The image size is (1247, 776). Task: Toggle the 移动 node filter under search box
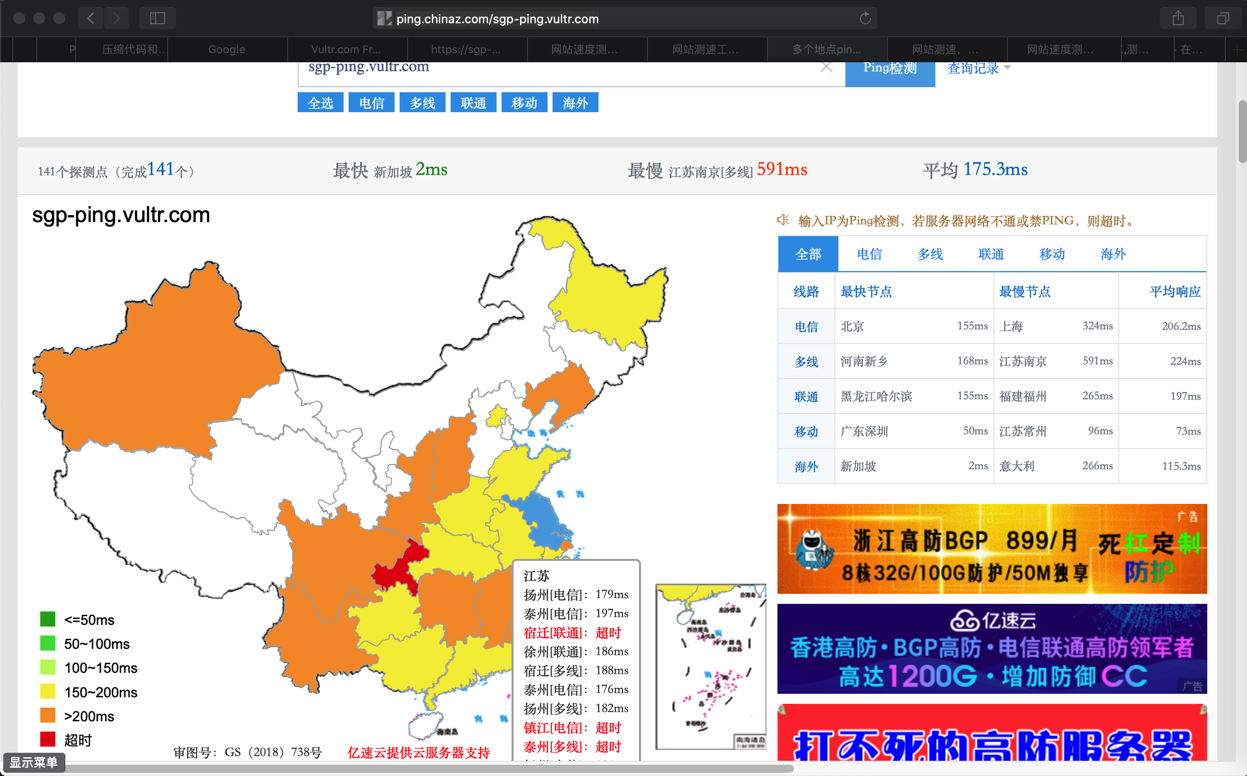(x=524, y=102)
